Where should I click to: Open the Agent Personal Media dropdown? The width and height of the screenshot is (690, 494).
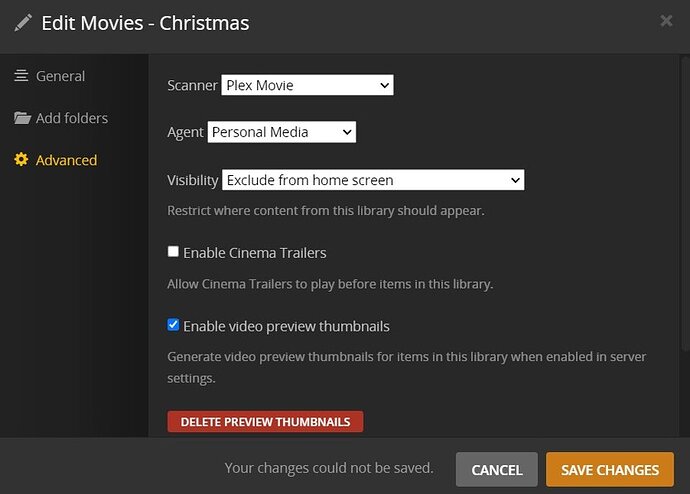[x=282, y=132]
